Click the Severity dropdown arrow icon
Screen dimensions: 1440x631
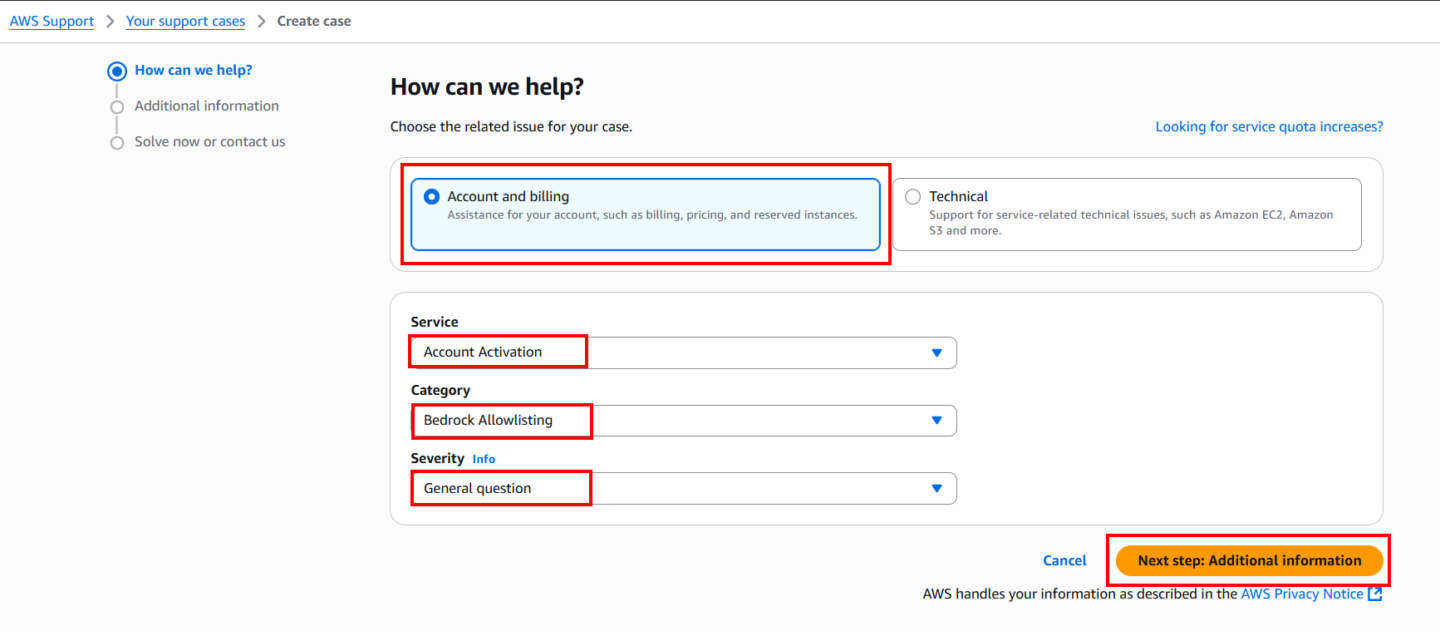[x=937, y=489]
